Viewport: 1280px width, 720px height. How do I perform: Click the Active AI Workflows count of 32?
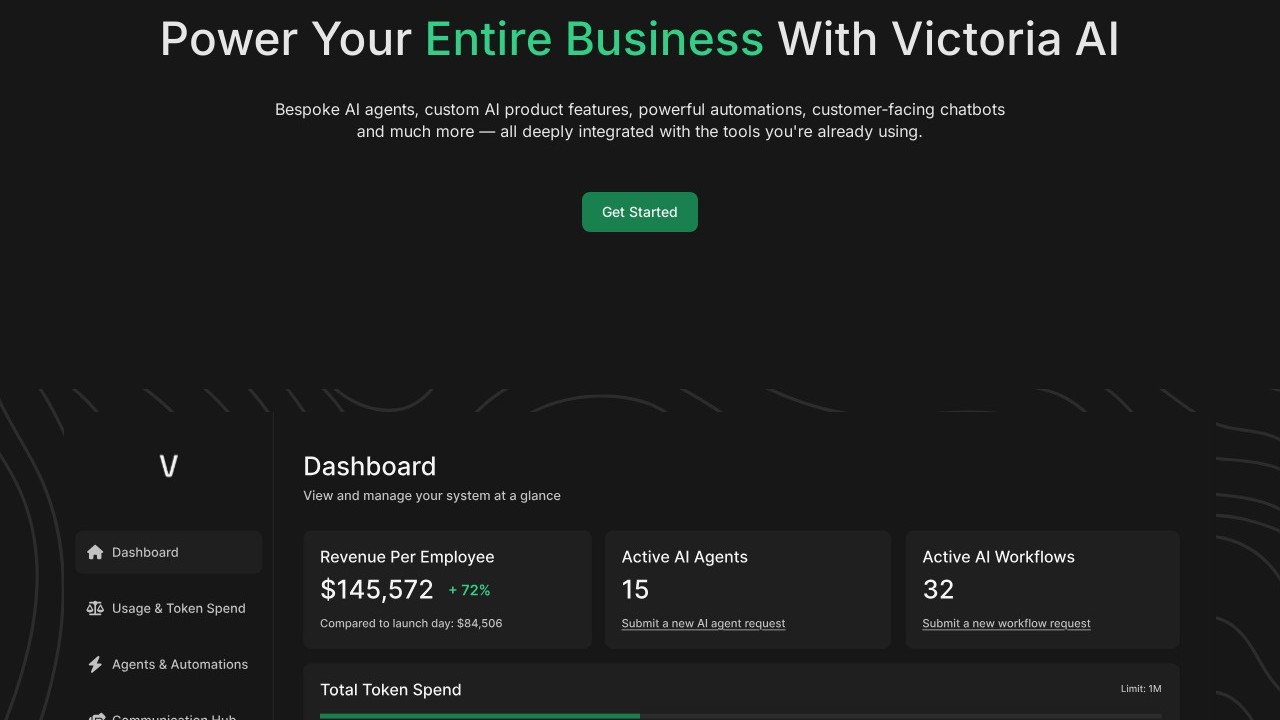(938, 590)
